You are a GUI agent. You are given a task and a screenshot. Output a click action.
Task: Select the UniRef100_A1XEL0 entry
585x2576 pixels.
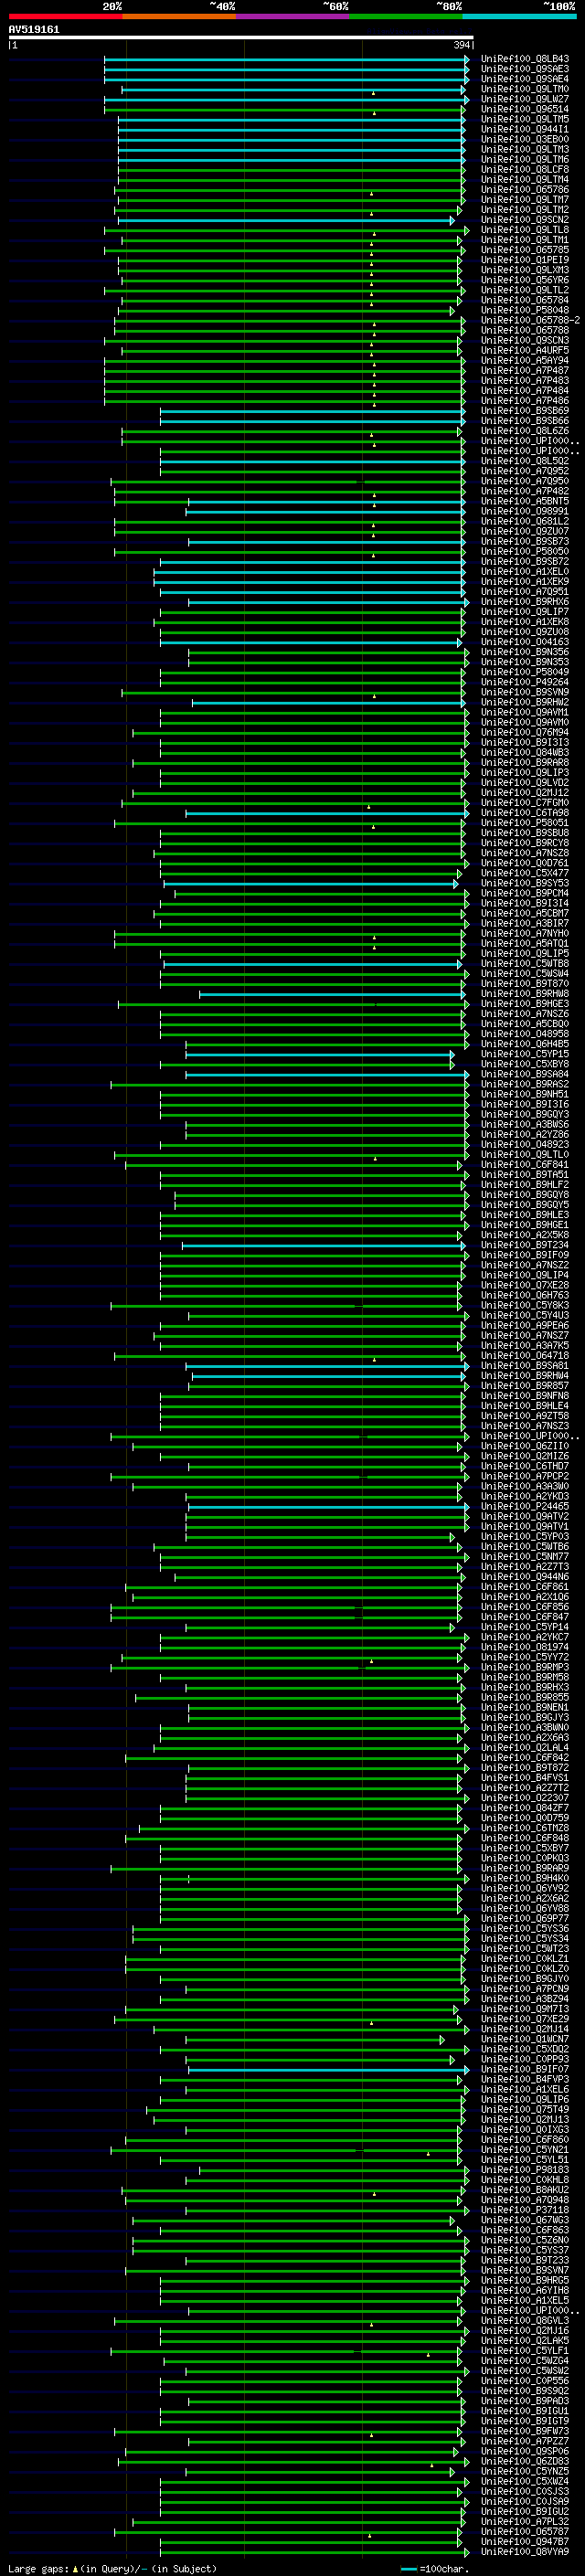[525, 571]
